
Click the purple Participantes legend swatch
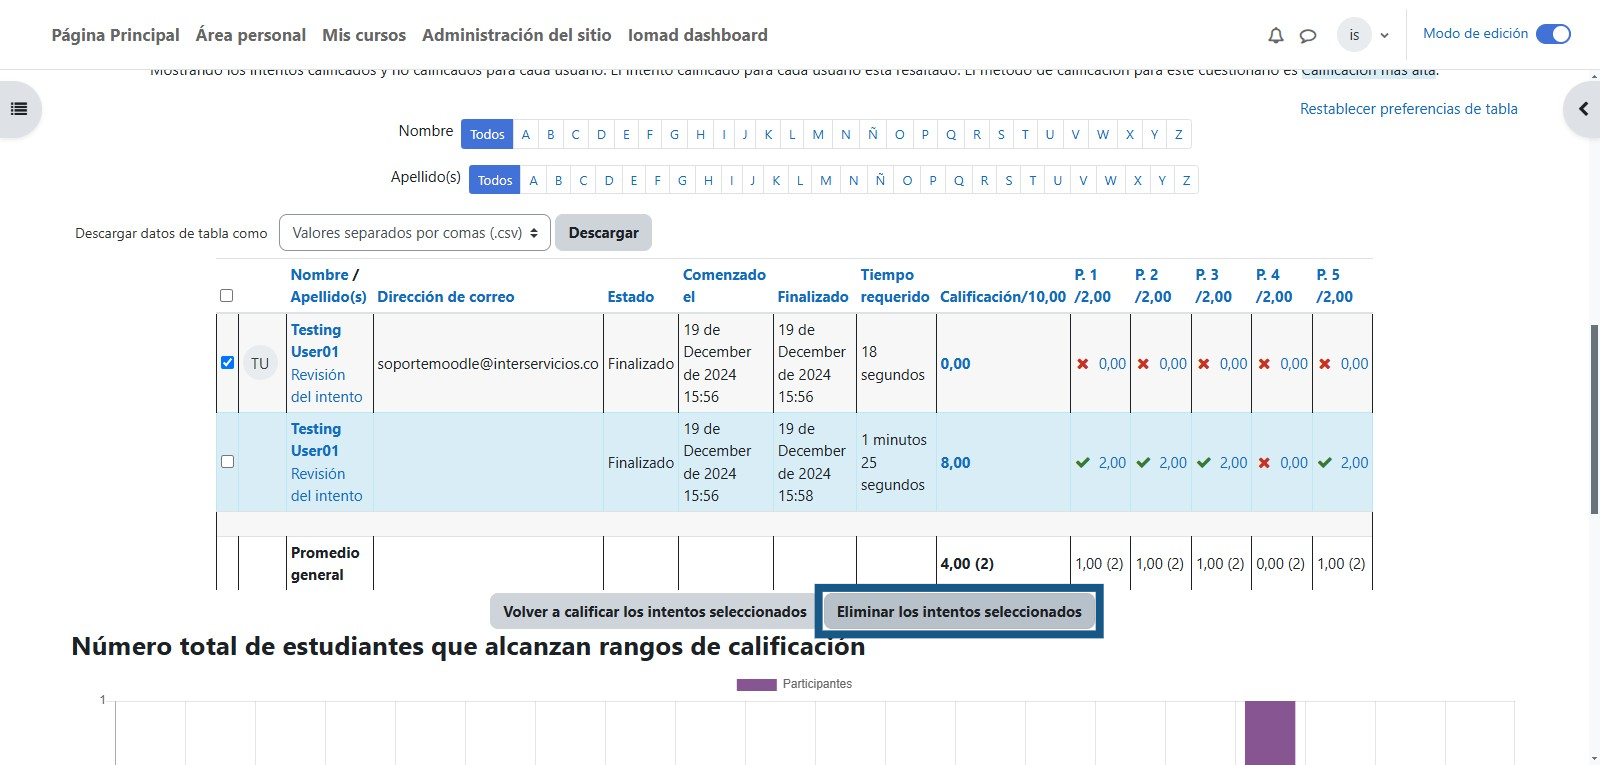(756, 685)
